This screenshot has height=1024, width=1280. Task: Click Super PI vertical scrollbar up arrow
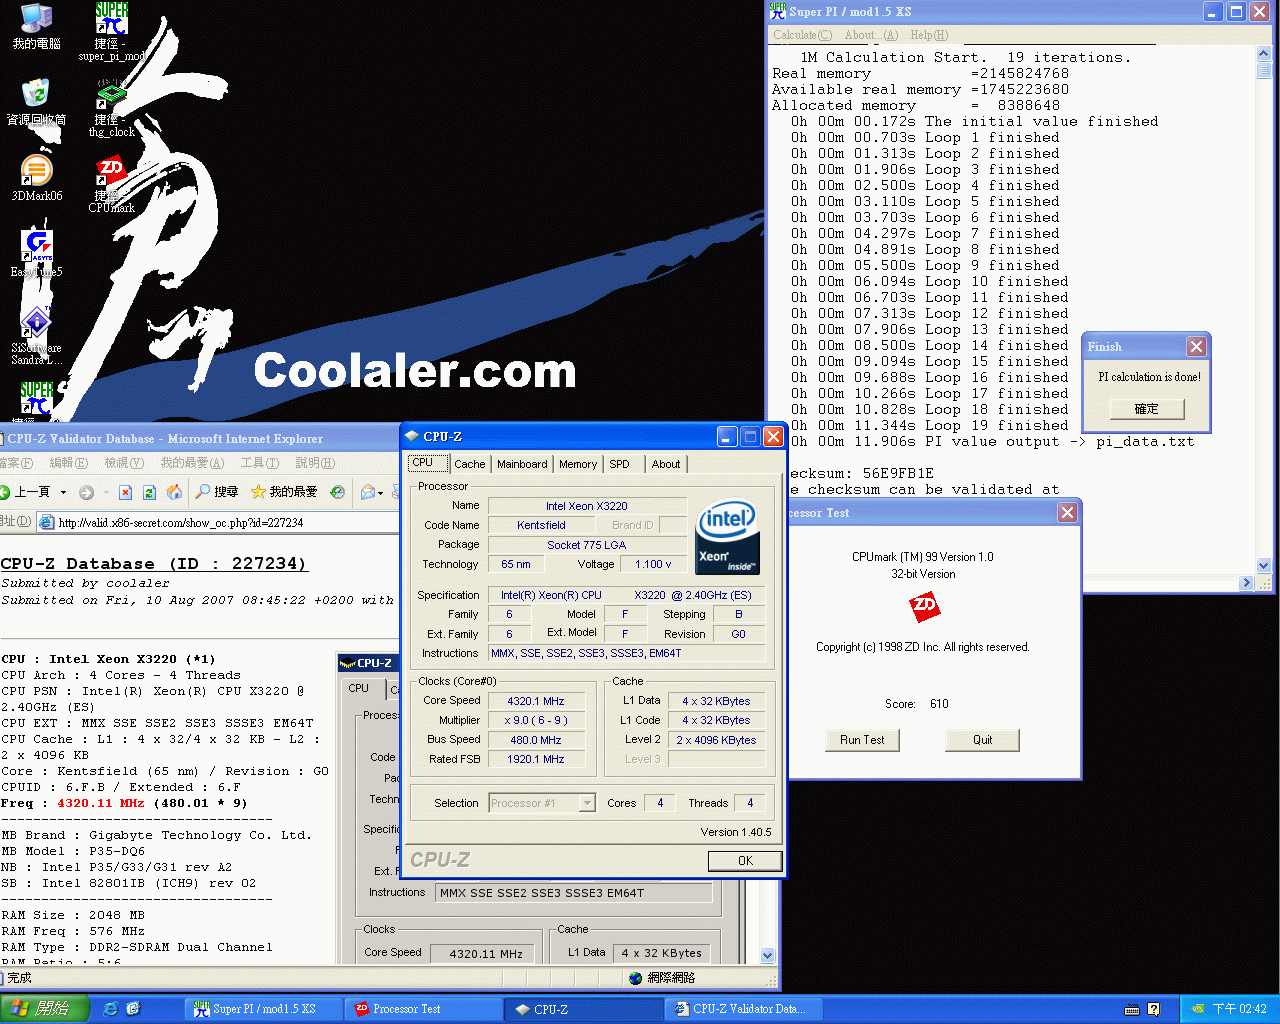[x=1263, y=54]
